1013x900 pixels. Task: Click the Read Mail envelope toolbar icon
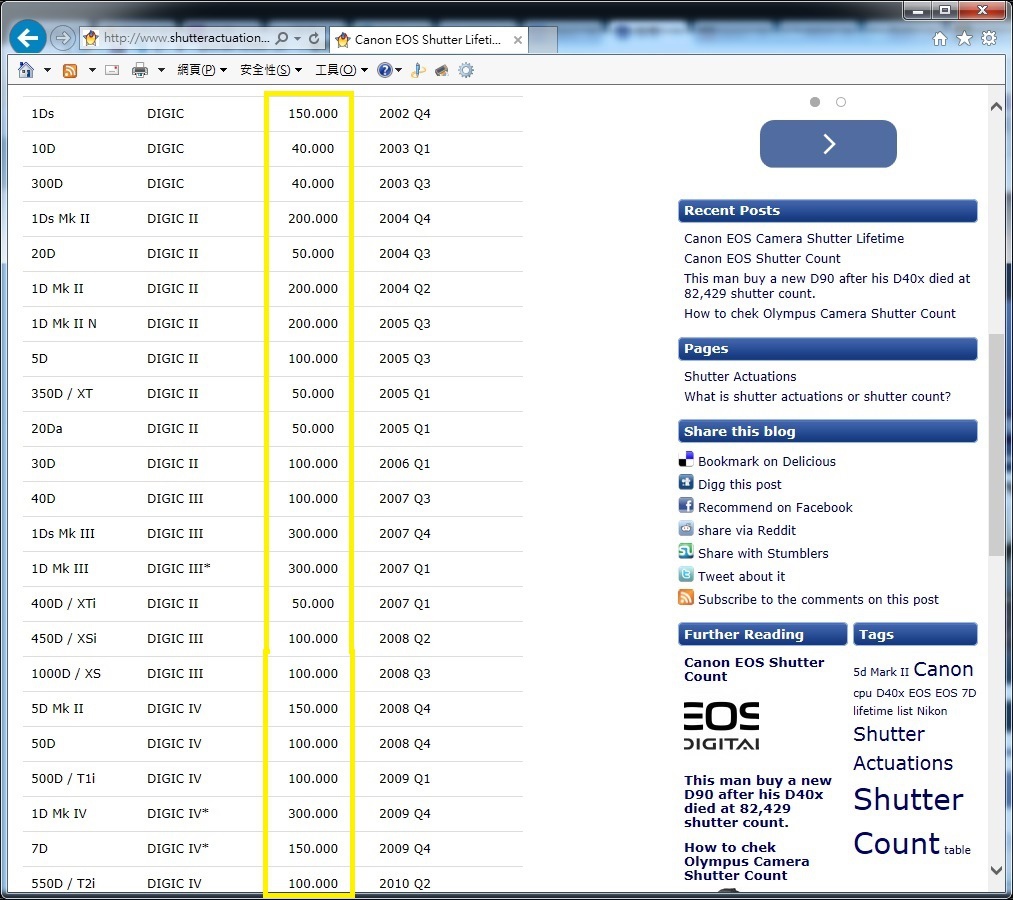112,70
